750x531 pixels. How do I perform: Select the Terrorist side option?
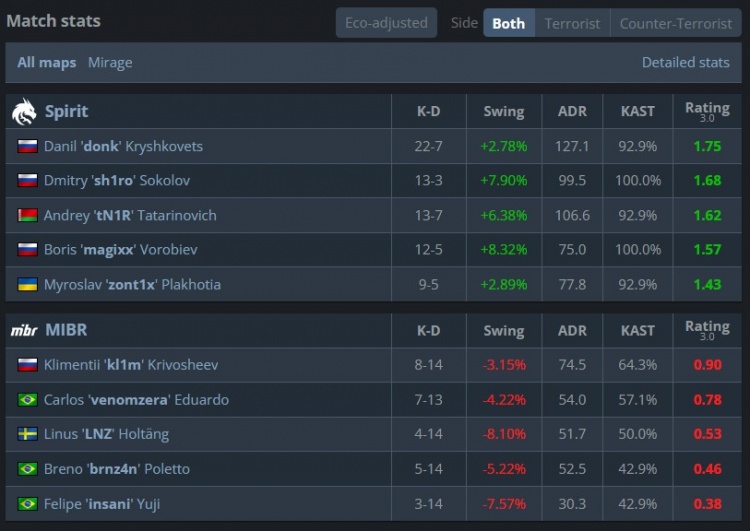pos(573,23)
